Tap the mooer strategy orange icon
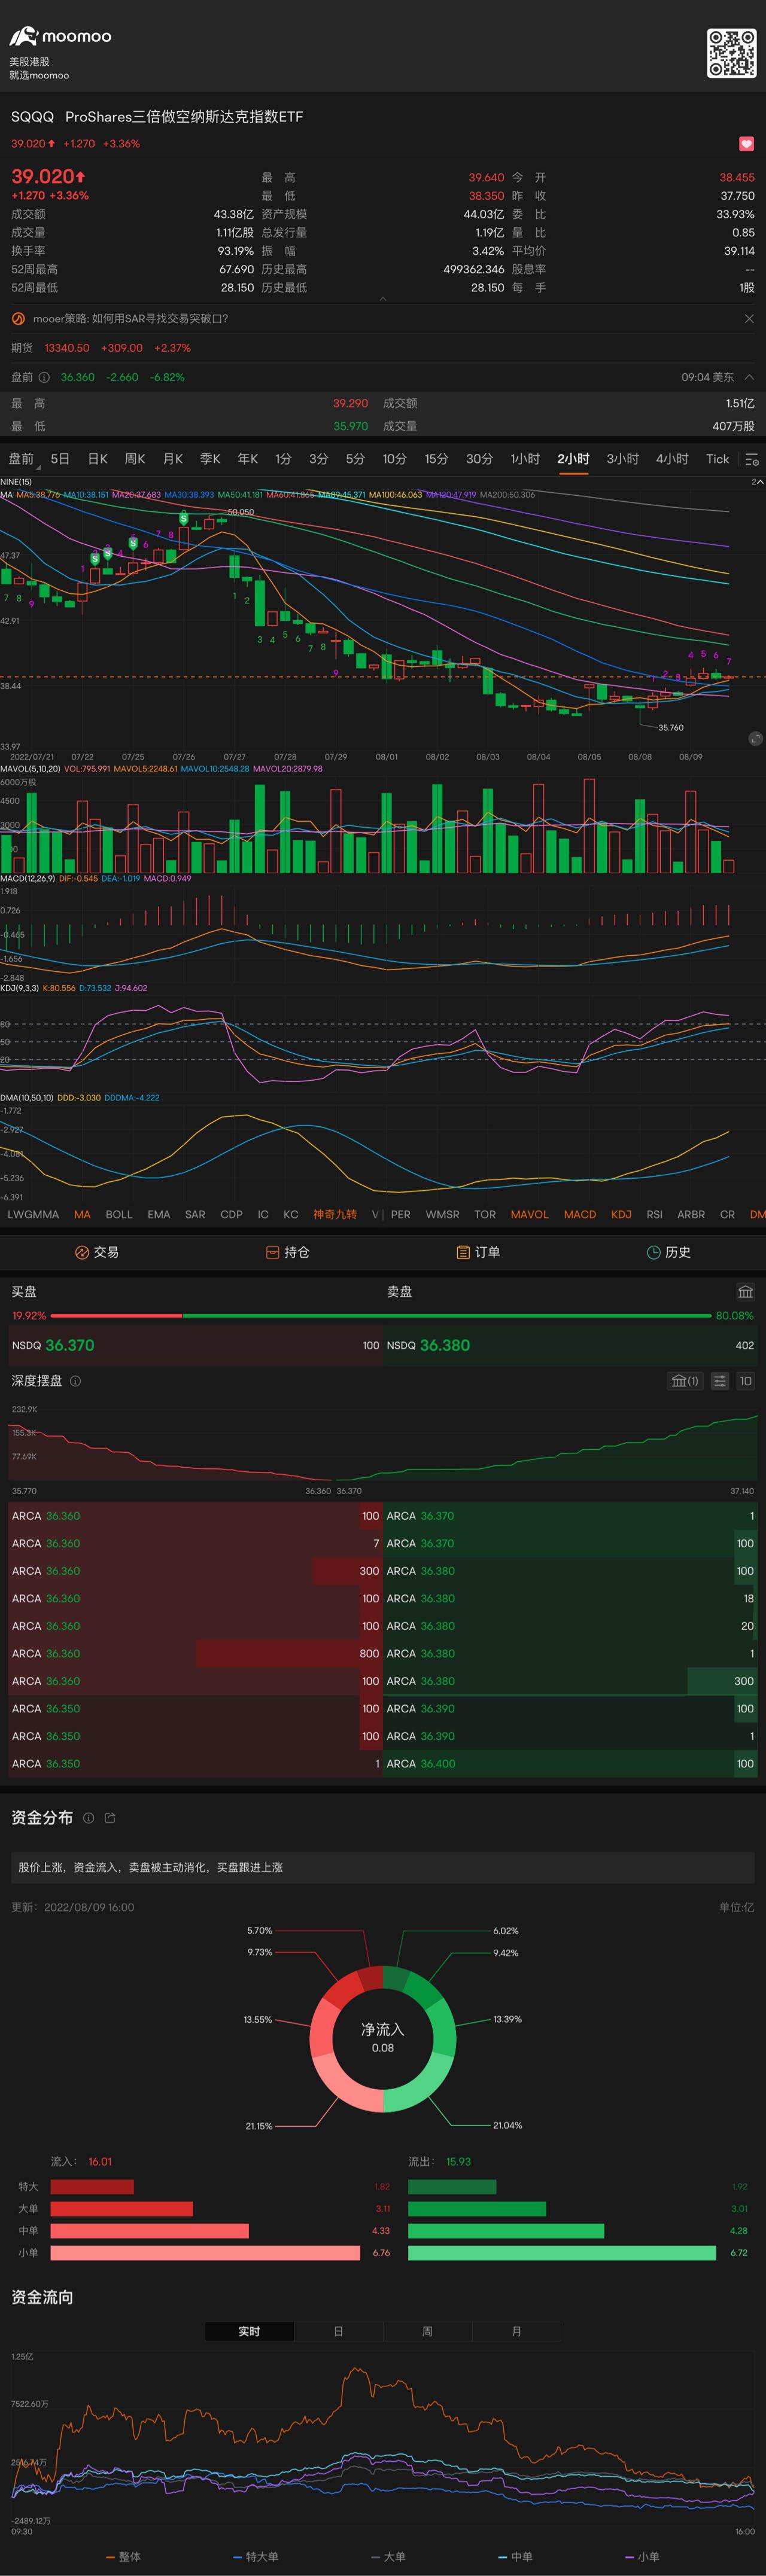 (17, 319)
